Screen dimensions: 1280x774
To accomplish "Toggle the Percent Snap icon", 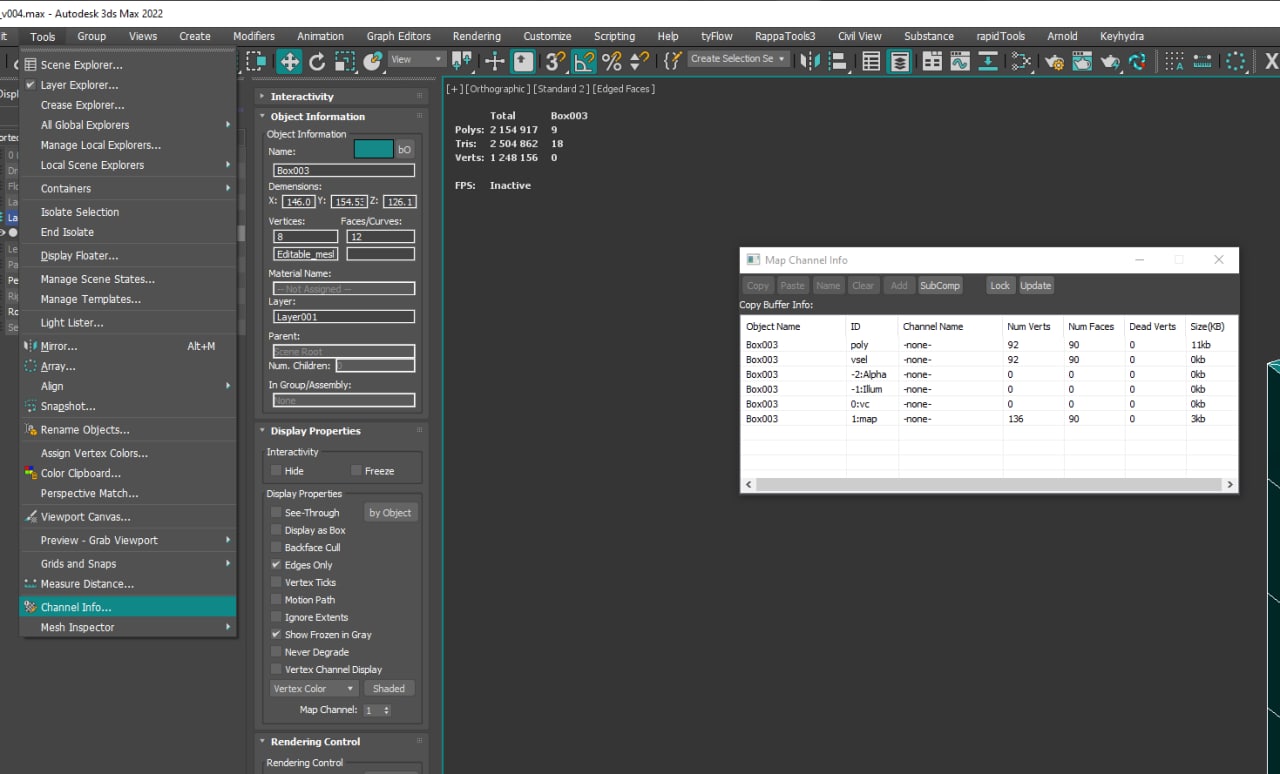I will [x=611, y=61].
